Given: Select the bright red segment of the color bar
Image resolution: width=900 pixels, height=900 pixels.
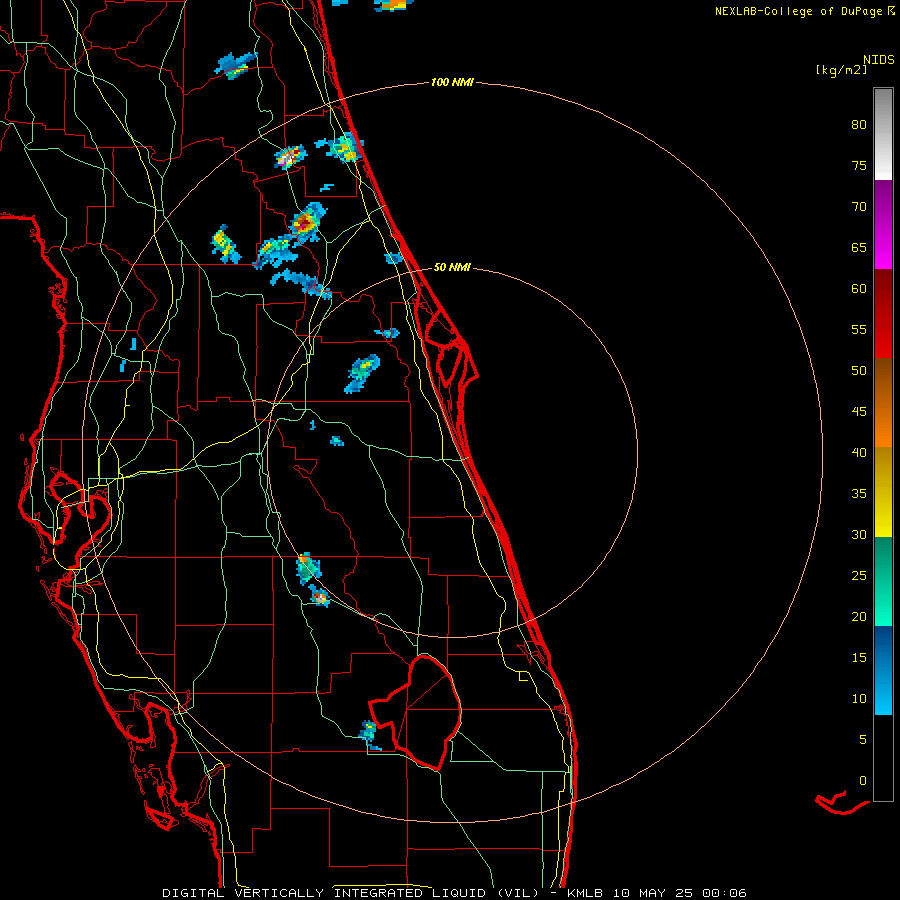Looking at the screenshot, I should coord(883,336).
